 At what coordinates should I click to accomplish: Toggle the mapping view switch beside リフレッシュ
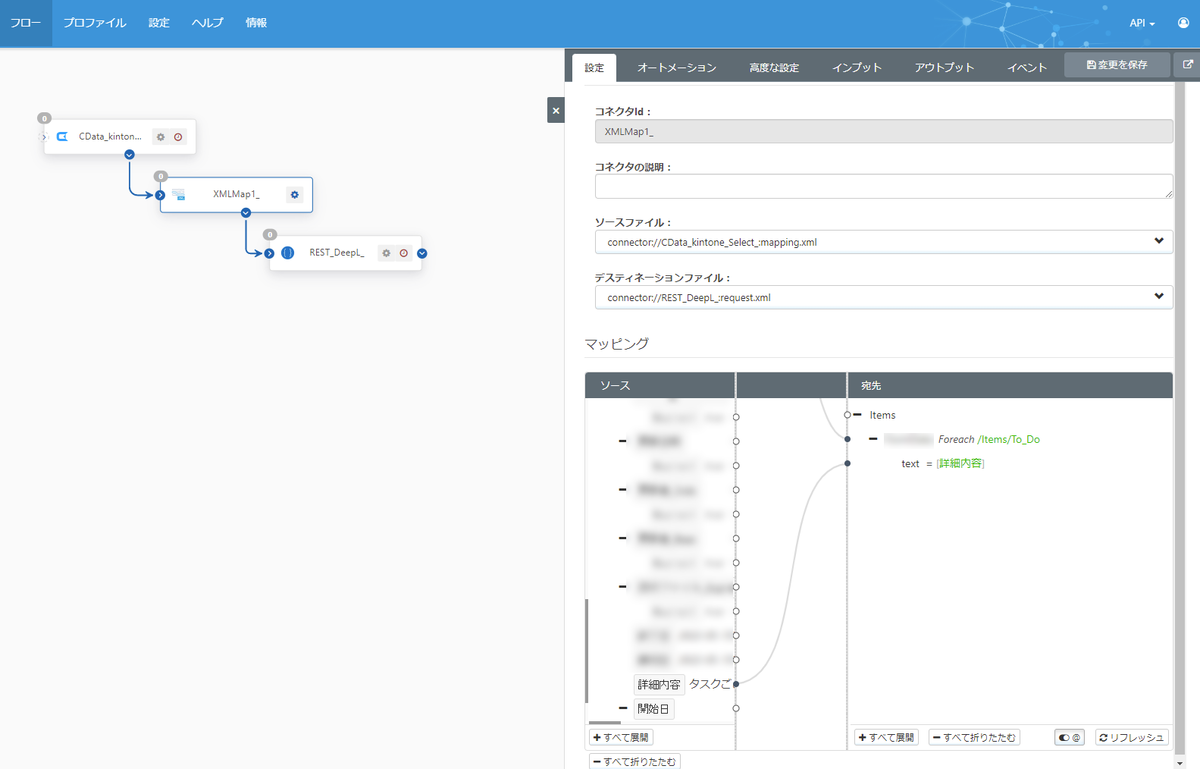point(1070,737)
